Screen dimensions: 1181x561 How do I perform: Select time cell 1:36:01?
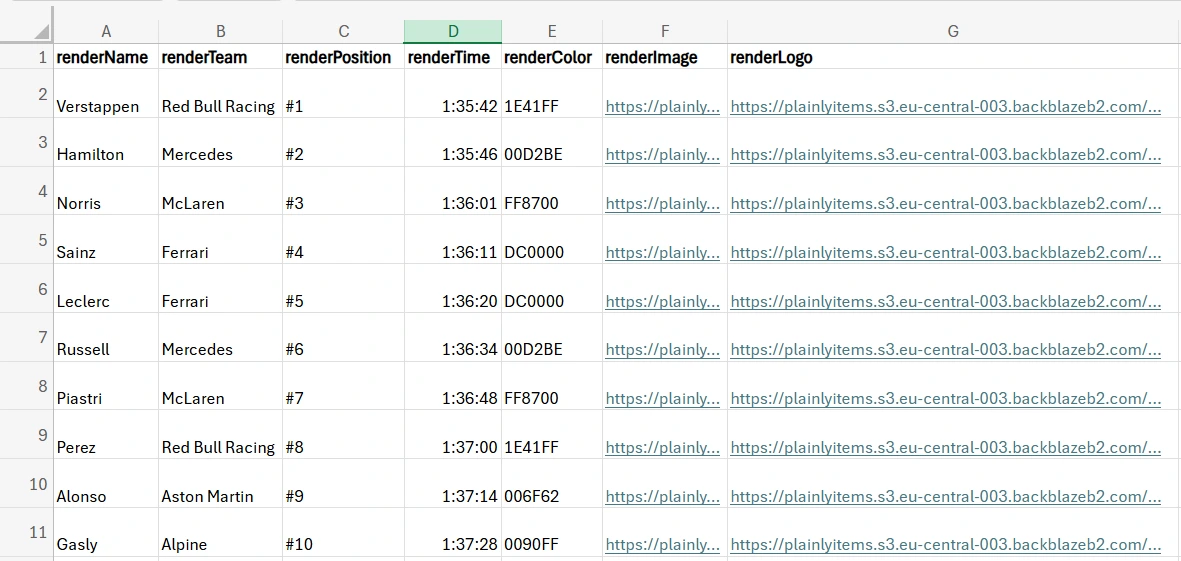point(453,191)
